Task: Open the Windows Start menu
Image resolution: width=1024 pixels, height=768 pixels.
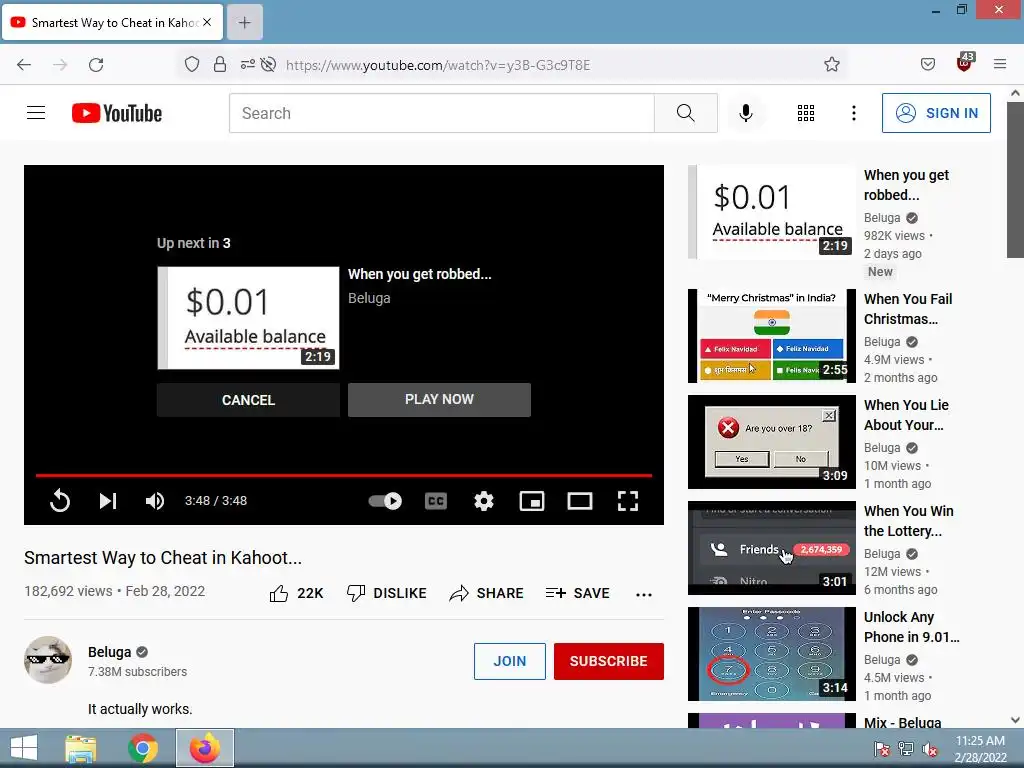Action: (24, 748)
